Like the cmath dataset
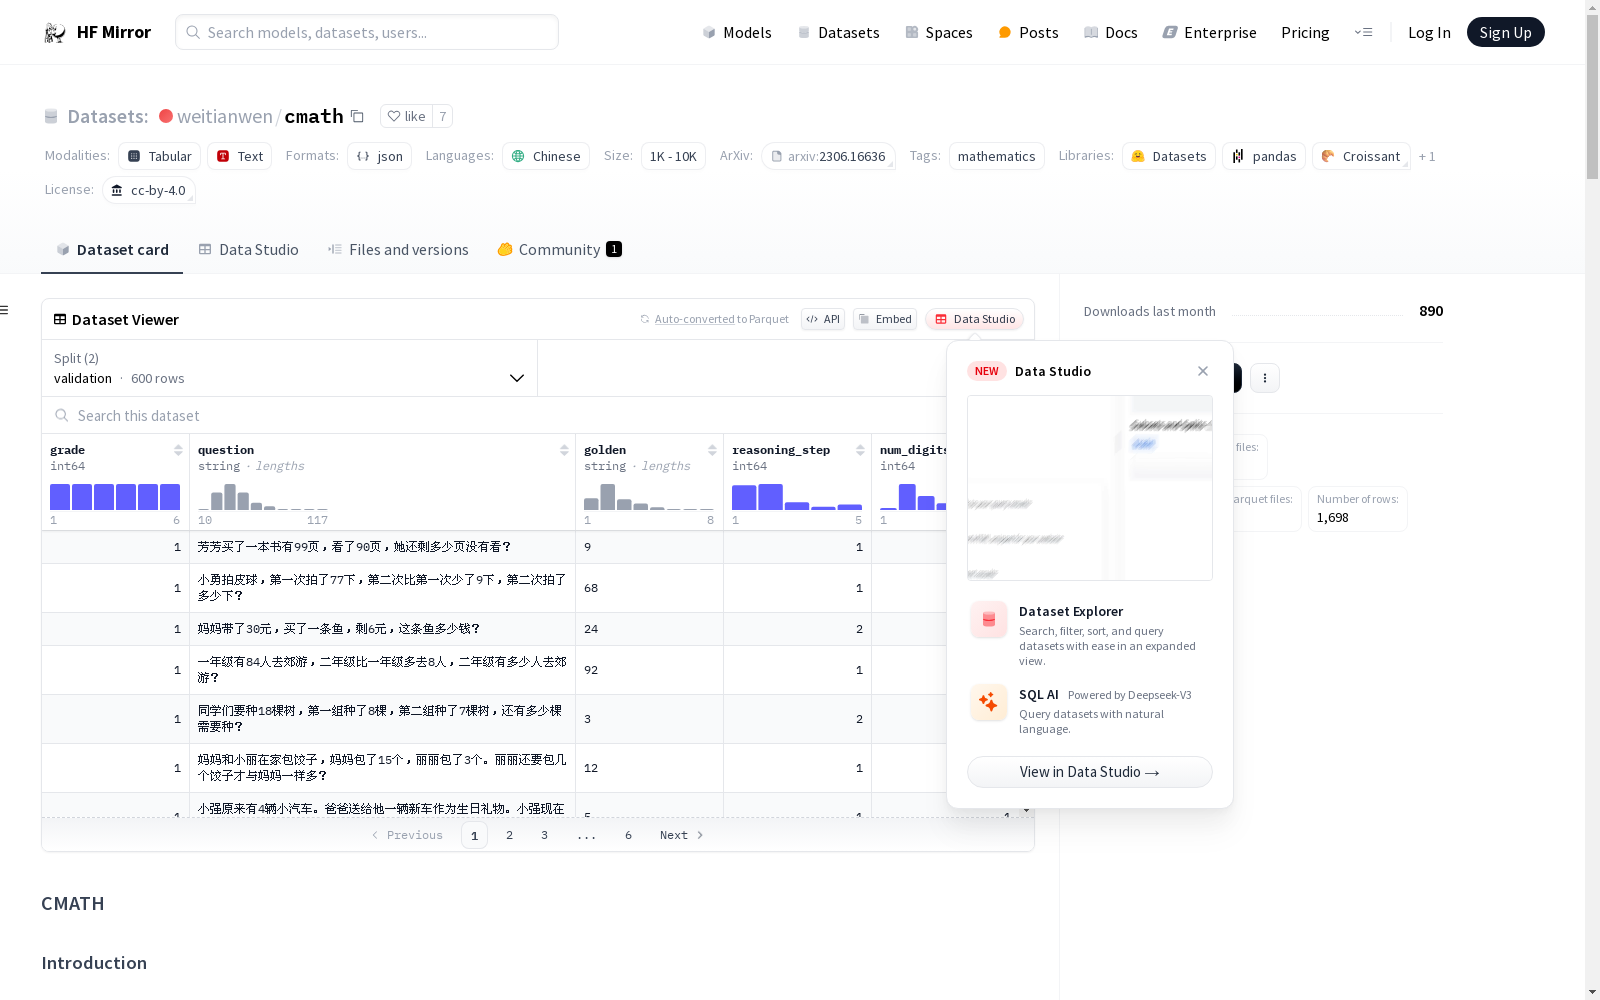This screenshot has width=1600, height=1000. click(x=406, y=116)
